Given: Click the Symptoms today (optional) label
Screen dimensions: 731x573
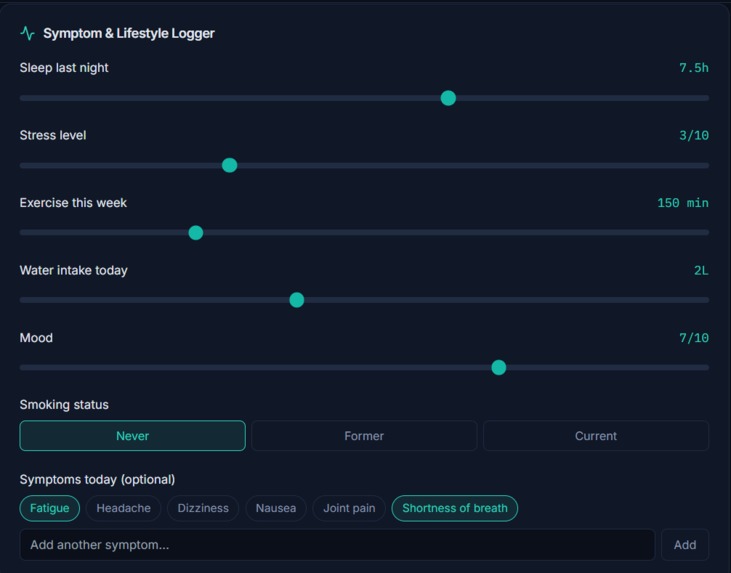Looking at the screenshot, I should (x=97, y=480).
